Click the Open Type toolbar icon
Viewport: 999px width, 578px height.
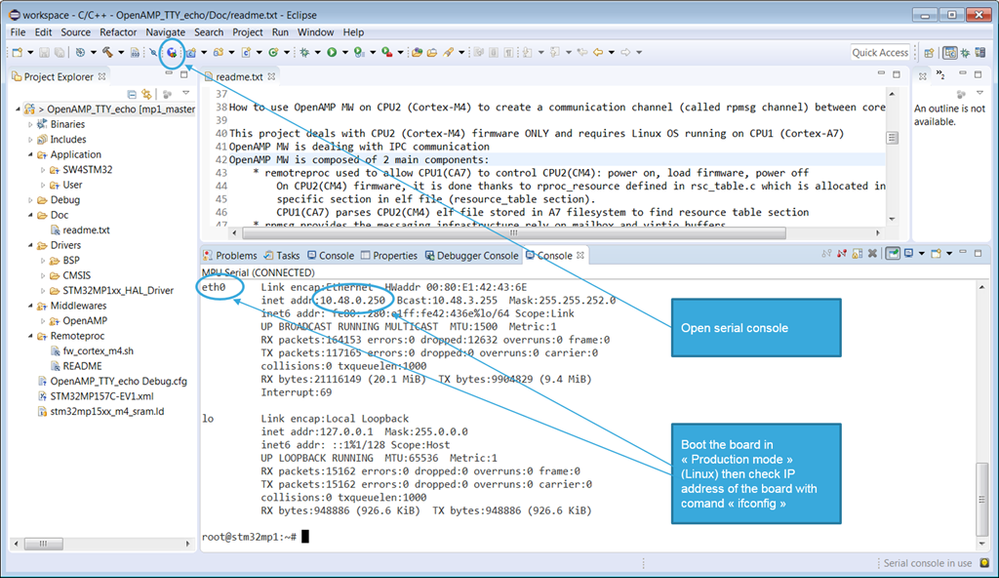point(417,53)
